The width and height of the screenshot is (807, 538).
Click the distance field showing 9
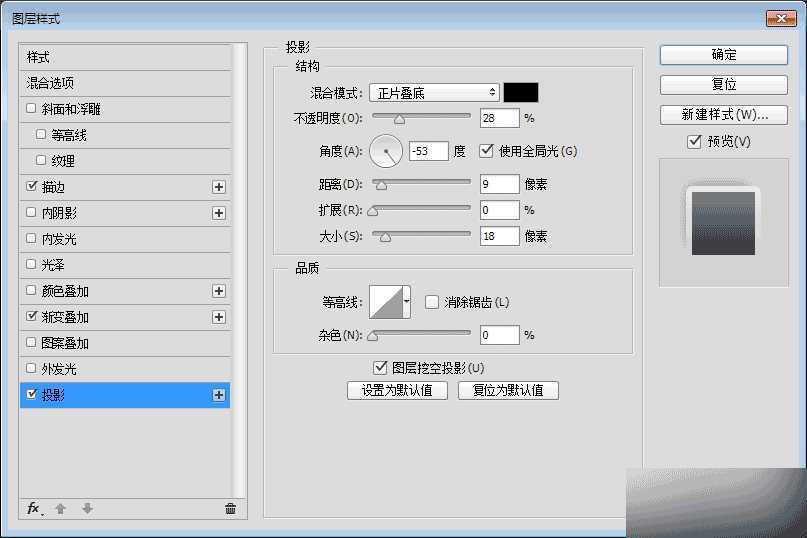tap(500, 184)
